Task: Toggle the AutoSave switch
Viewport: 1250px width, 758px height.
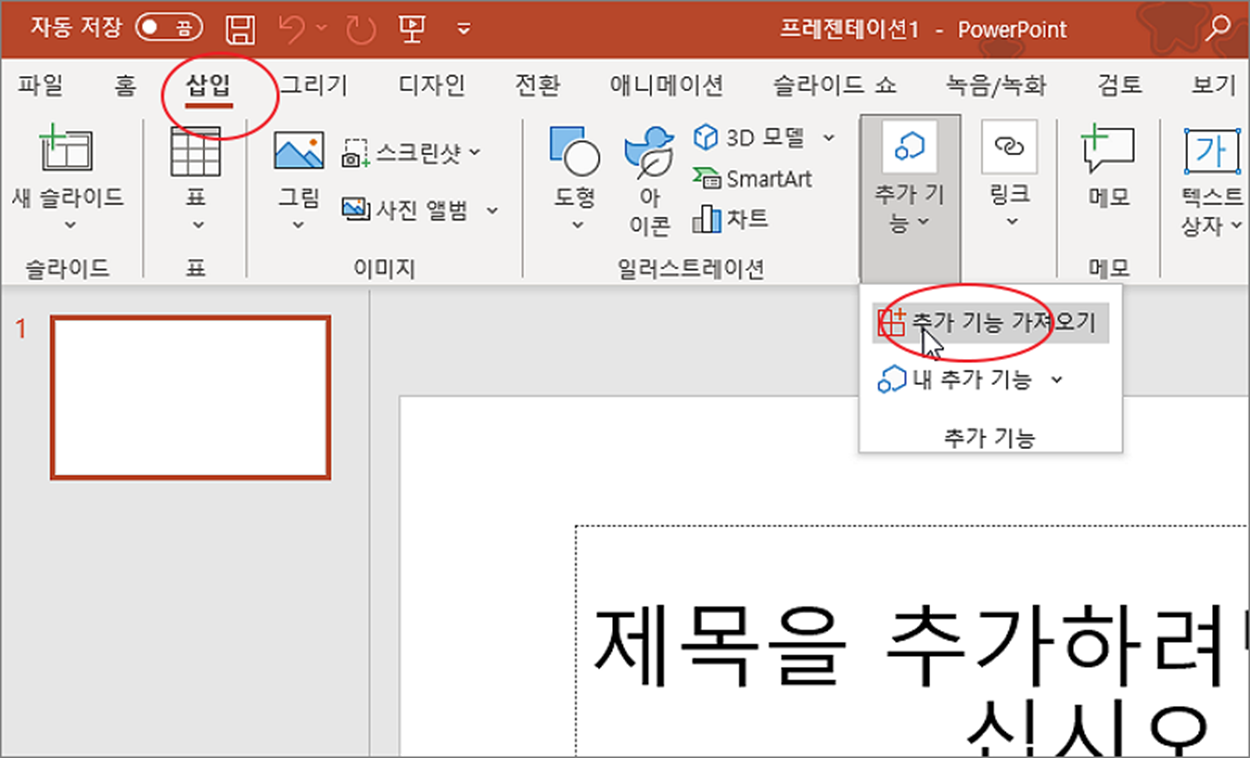Action: [x=168, y=28]
